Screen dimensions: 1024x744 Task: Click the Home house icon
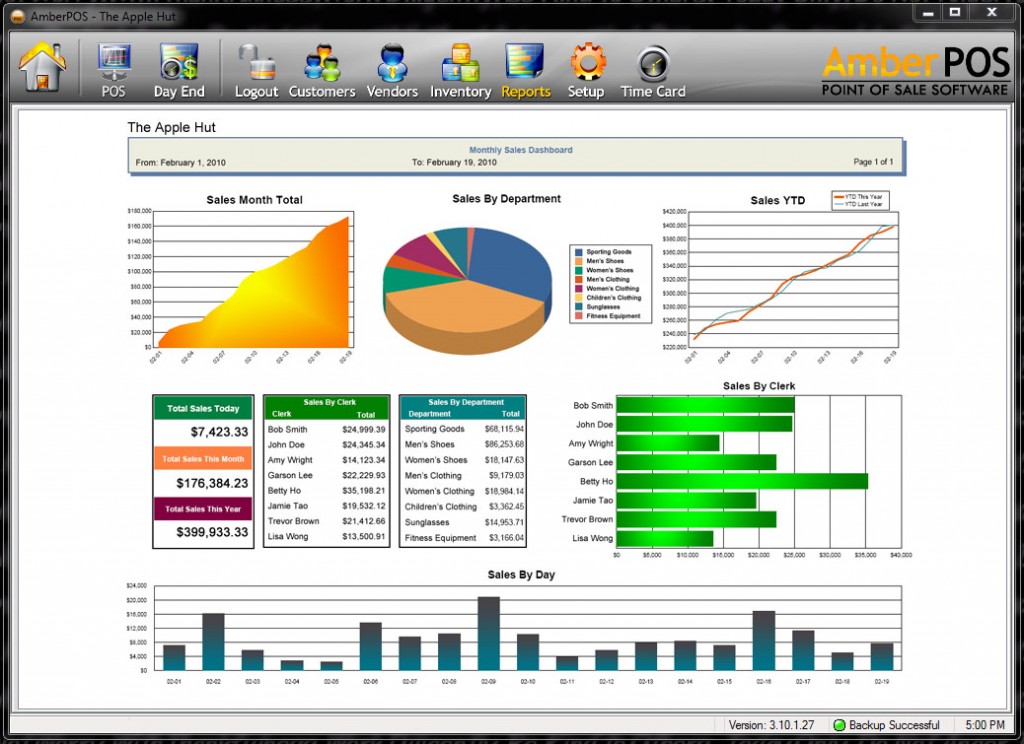click(x=43, y=66)
